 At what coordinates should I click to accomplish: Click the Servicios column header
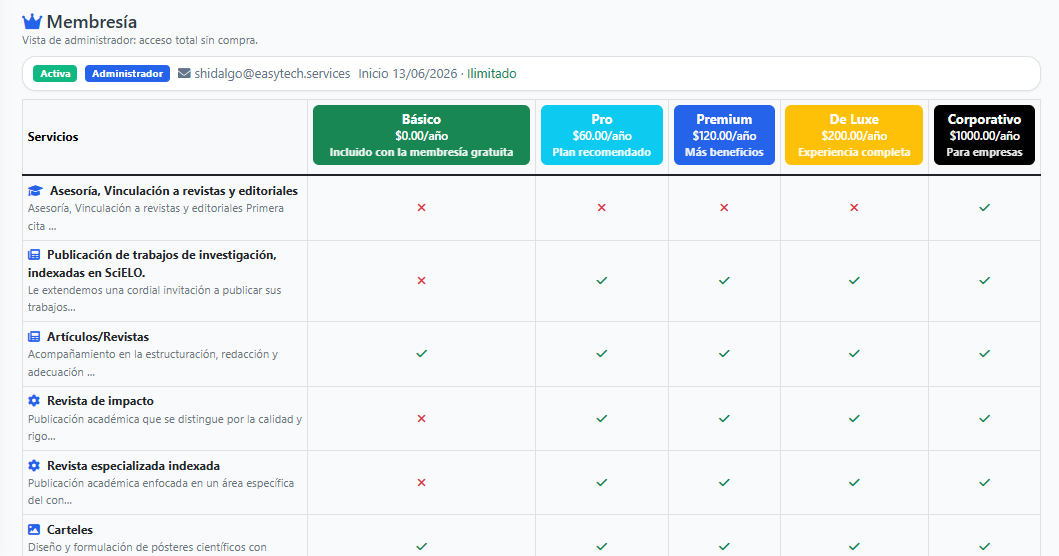pos(53,136)
